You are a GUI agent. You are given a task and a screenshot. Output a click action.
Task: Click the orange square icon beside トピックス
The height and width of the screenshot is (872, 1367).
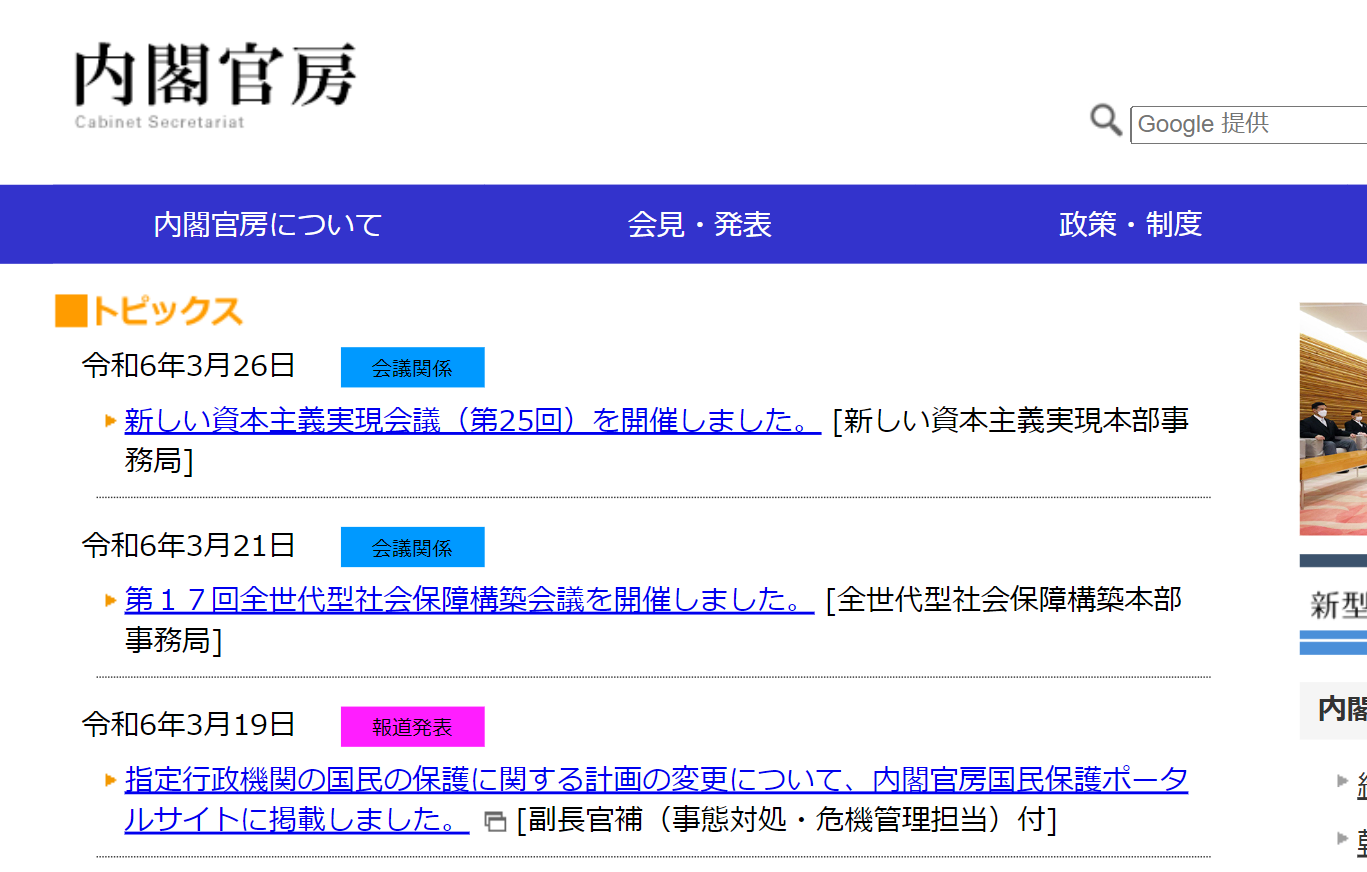71,311
